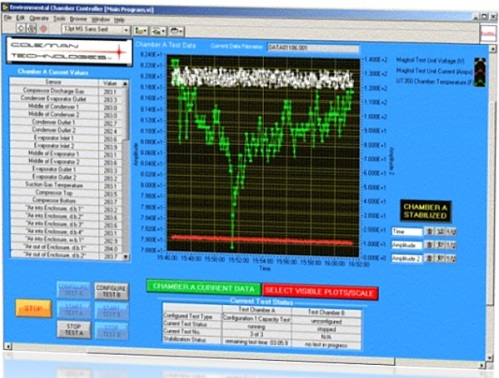Click the Amplitude scale autoscale icon
The image size is (499, 378).
[440, 245]
